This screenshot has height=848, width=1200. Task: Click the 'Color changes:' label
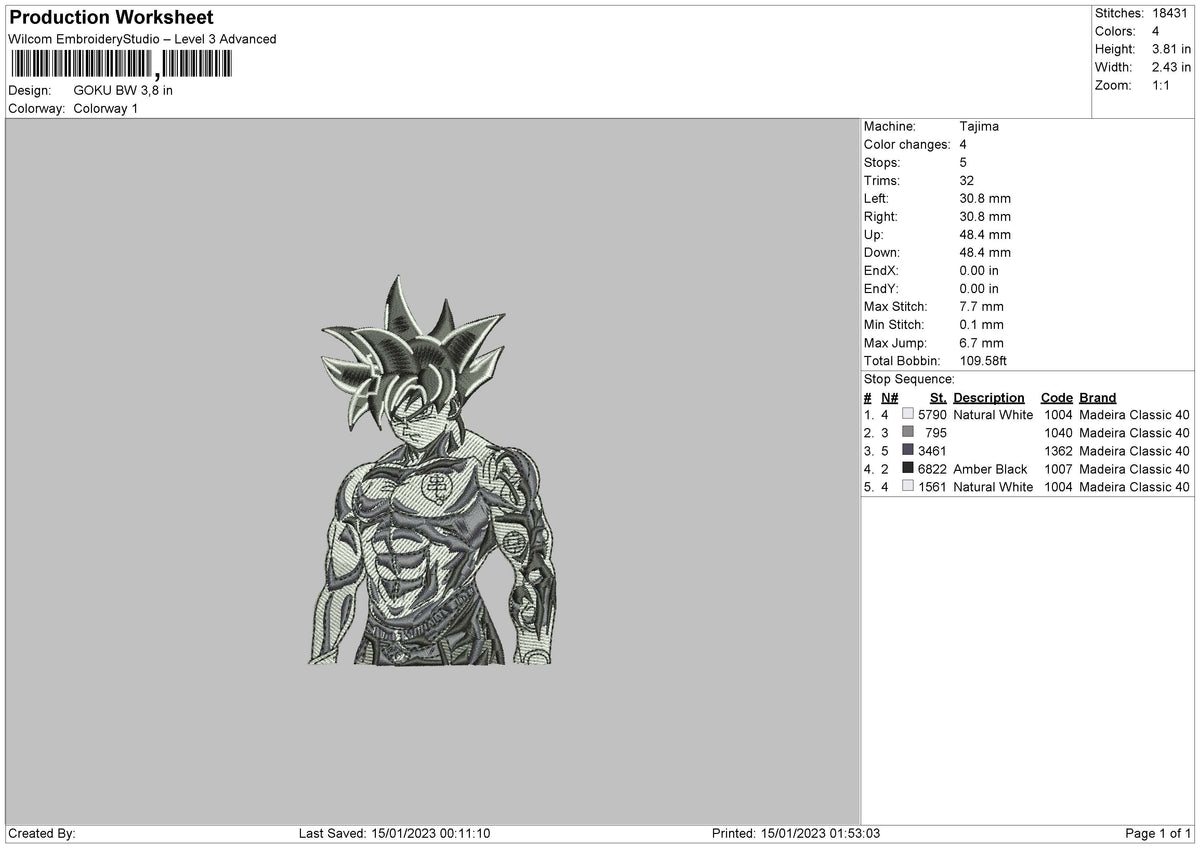coord(907,145)
